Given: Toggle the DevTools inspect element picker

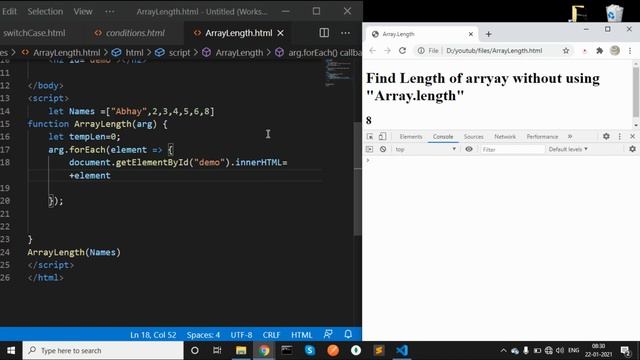Looking at the screenshot, I should coord(370,136).
